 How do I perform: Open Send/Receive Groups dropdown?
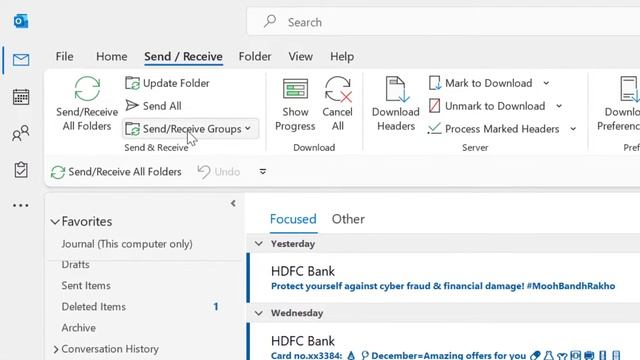coord(190,129)
